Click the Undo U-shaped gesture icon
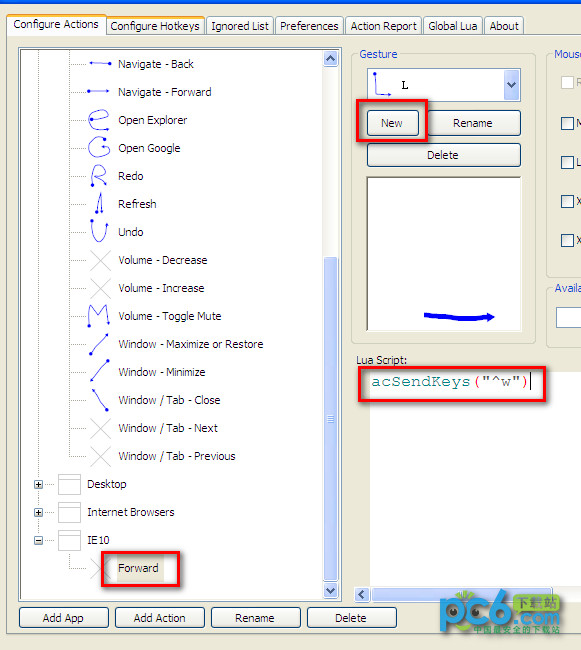 [x=99, y=230]
